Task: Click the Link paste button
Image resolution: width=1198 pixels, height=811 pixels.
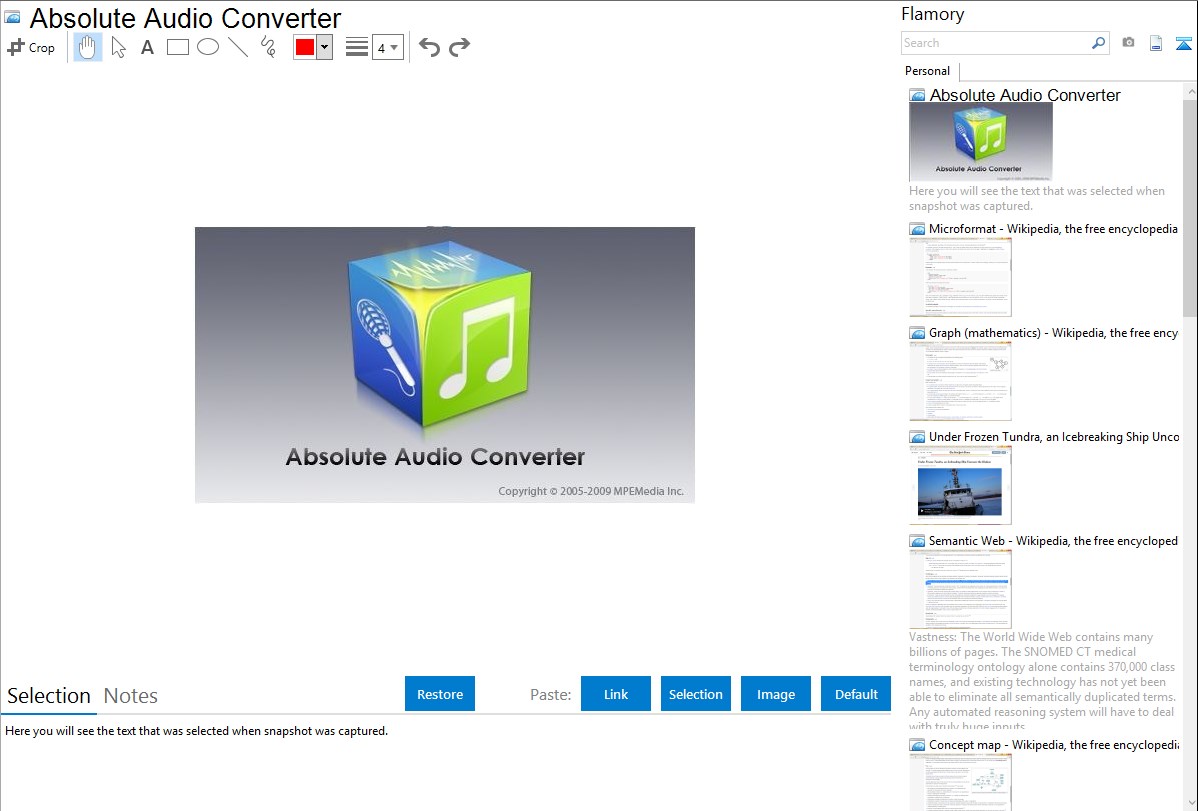Action: click(616, 694)
